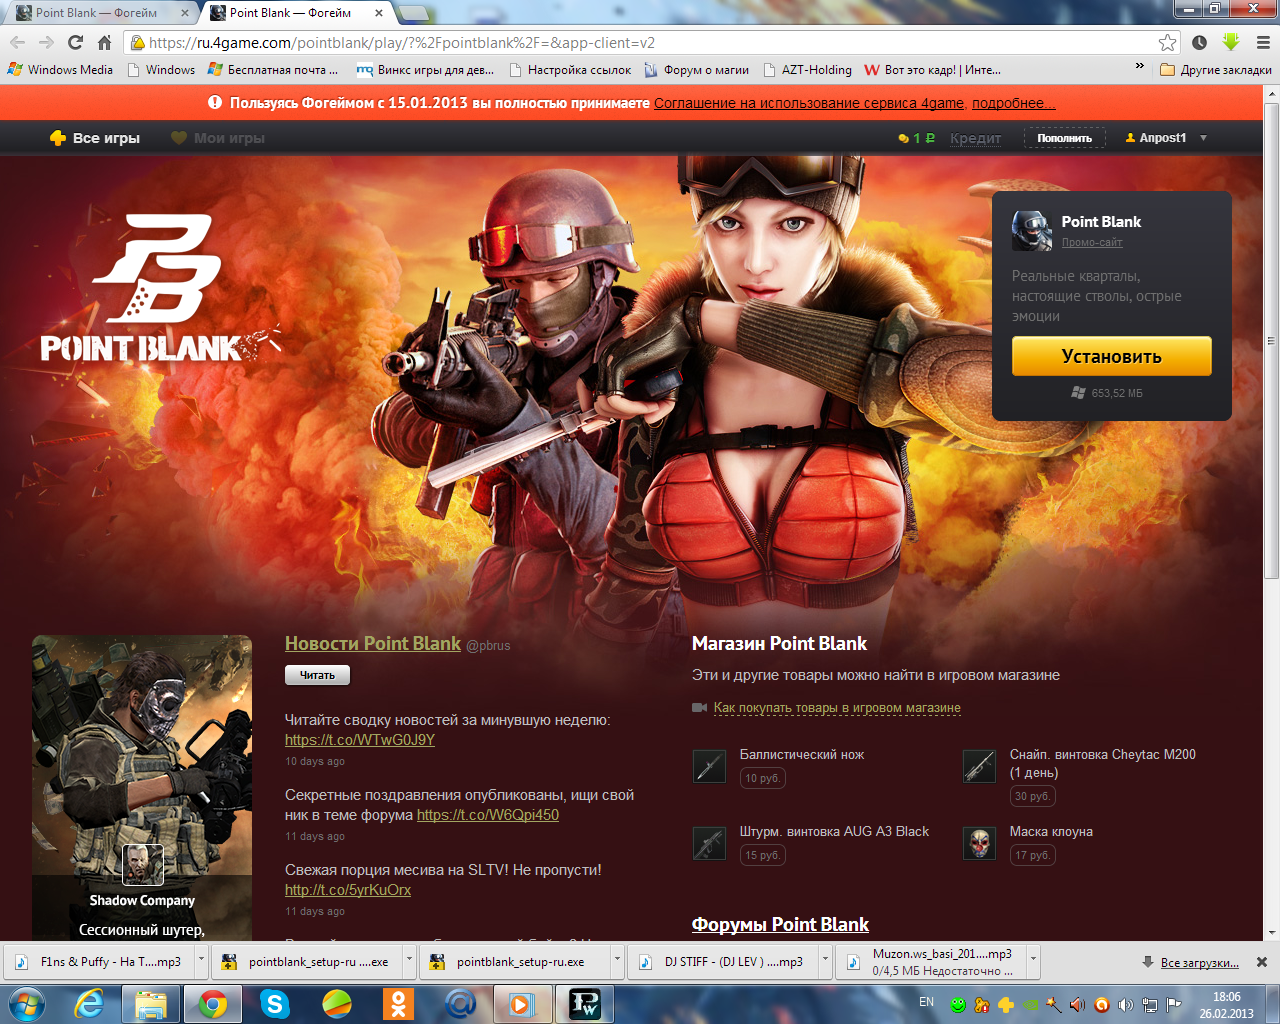Click the Кредит link

(x=975, y=138)
